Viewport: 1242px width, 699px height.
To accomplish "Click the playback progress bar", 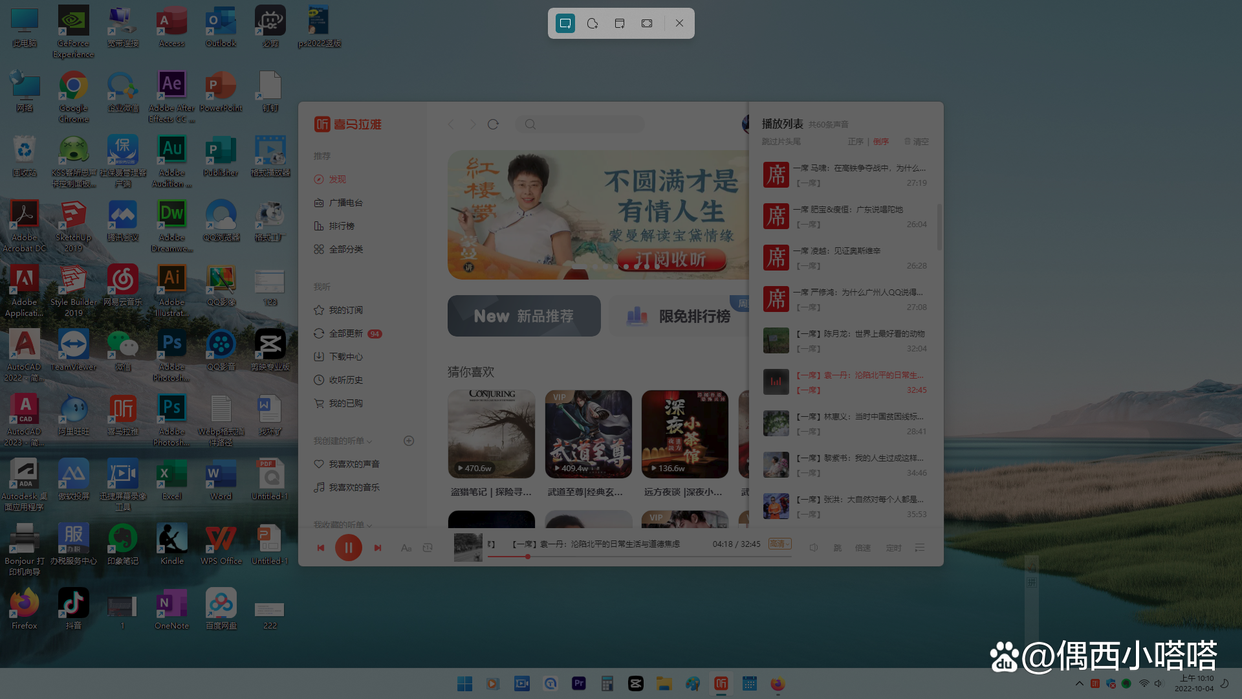I will [x=639, y=557].
